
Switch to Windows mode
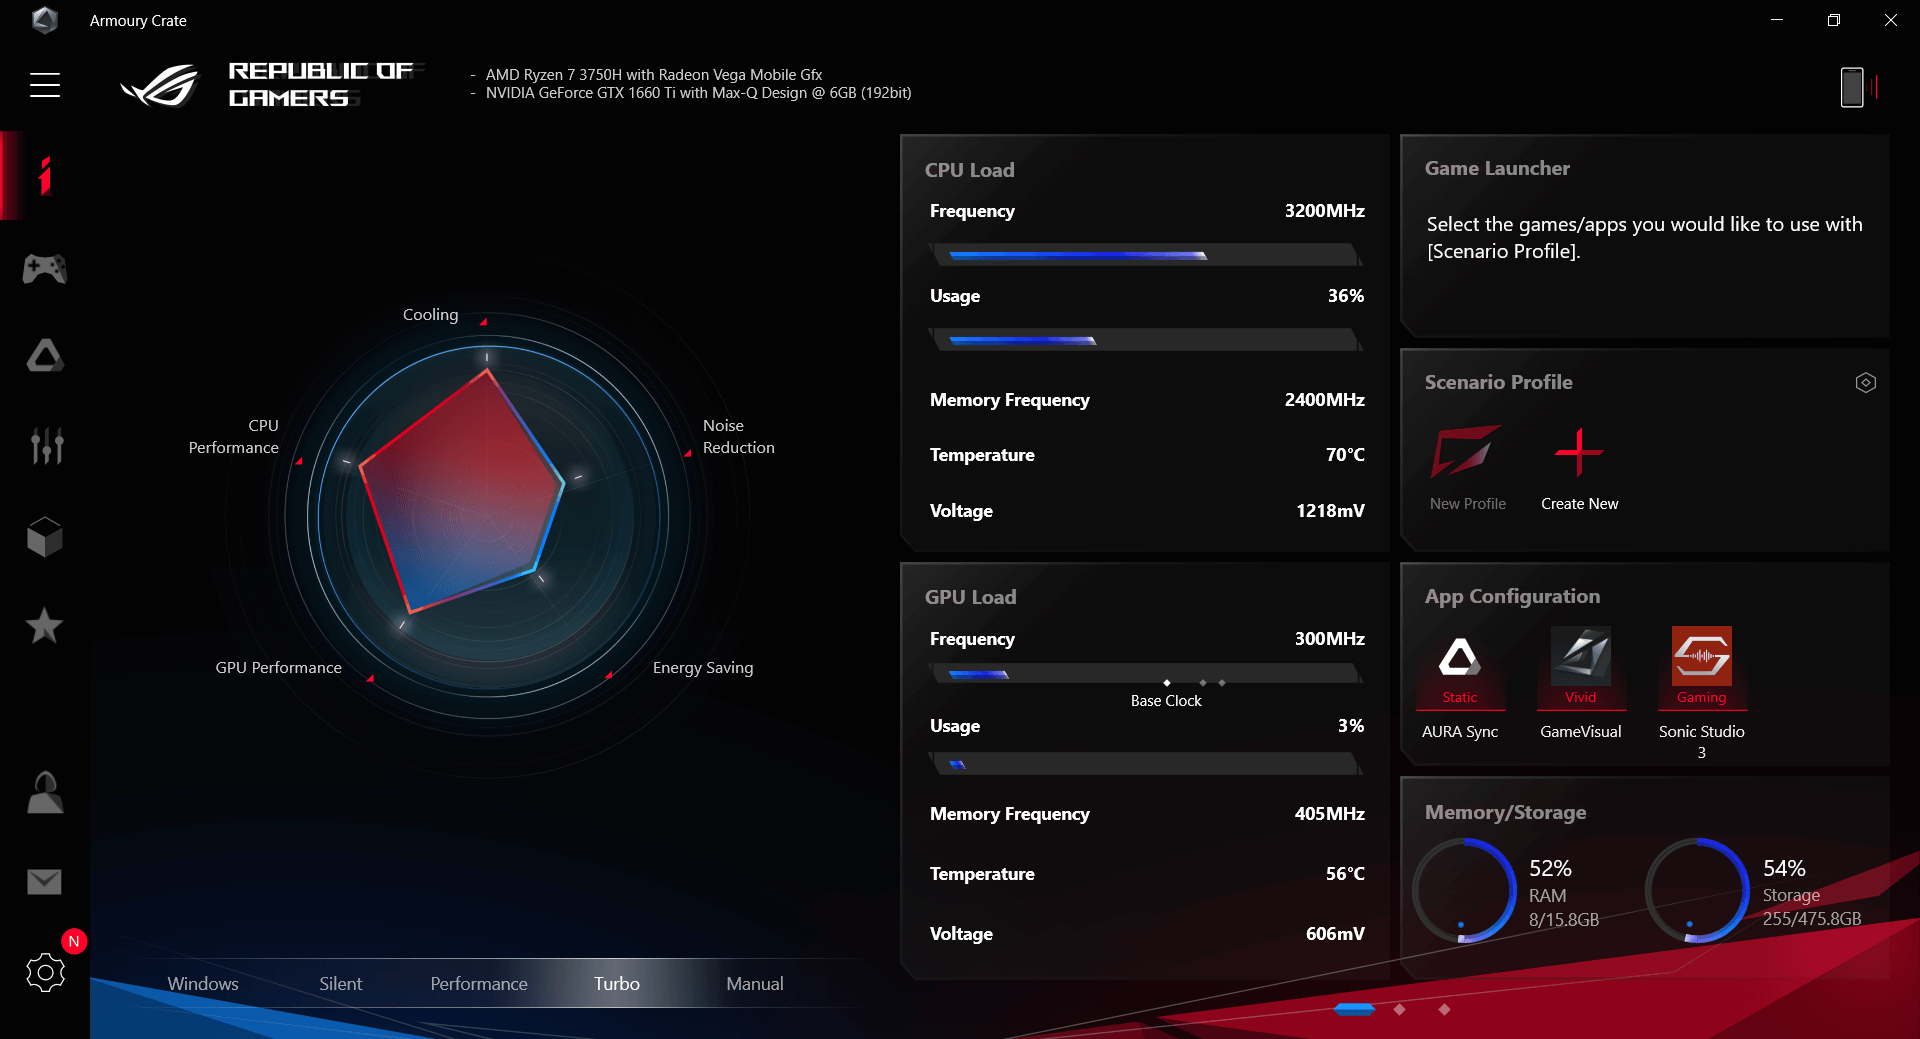point(203,983)
